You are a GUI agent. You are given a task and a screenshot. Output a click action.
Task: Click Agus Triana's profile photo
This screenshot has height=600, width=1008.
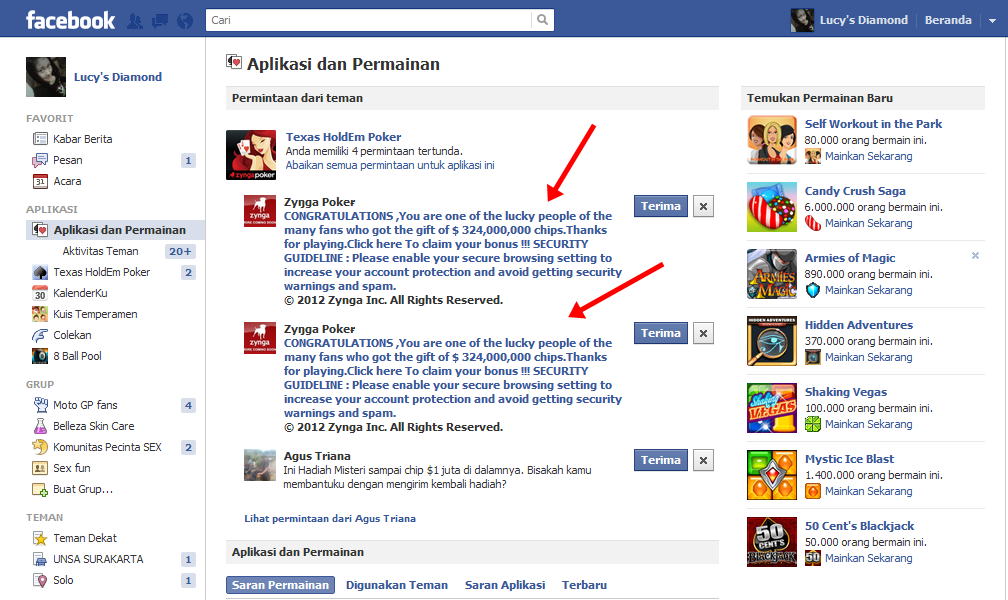pyautogui.click(x=260, y=465)
